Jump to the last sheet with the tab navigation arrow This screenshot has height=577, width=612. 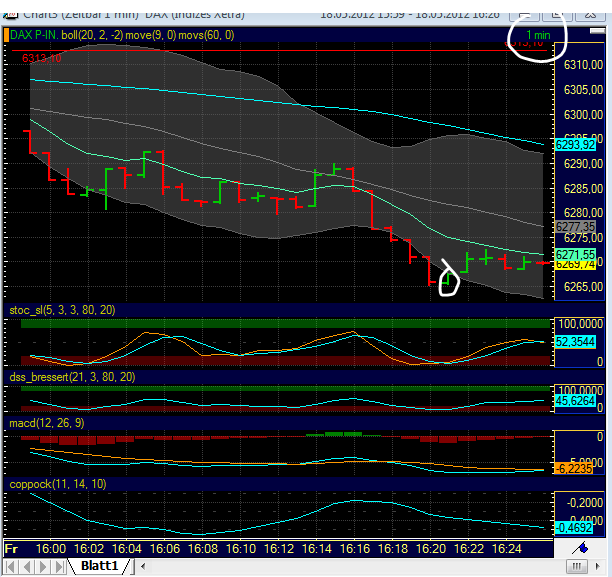coord(59,566)
